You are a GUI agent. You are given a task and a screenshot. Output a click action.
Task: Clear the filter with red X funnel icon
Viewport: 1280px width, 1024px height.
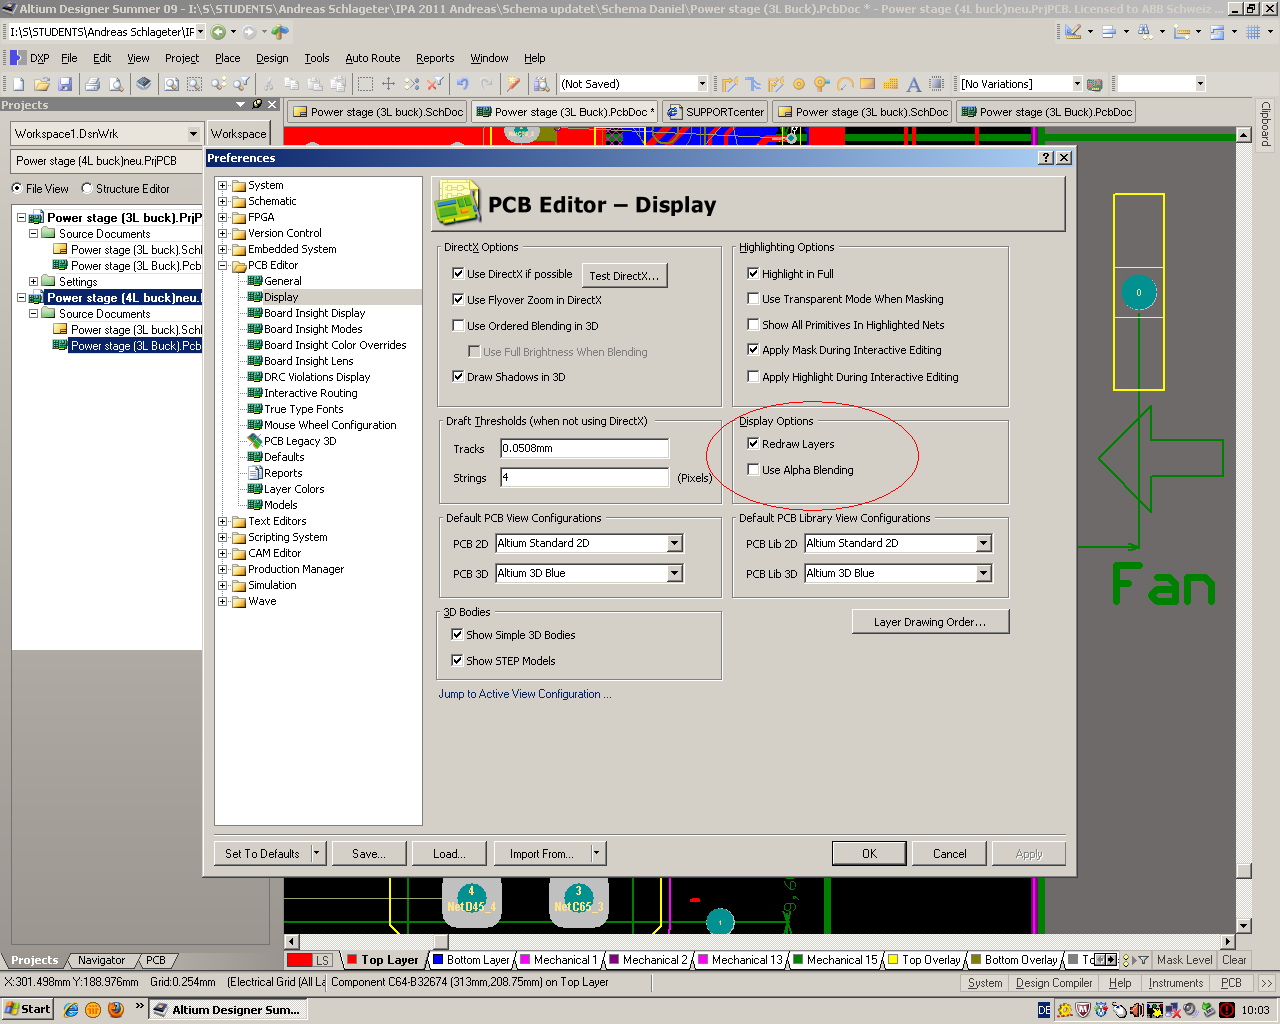pyautogui.click(x=435, y=84)
